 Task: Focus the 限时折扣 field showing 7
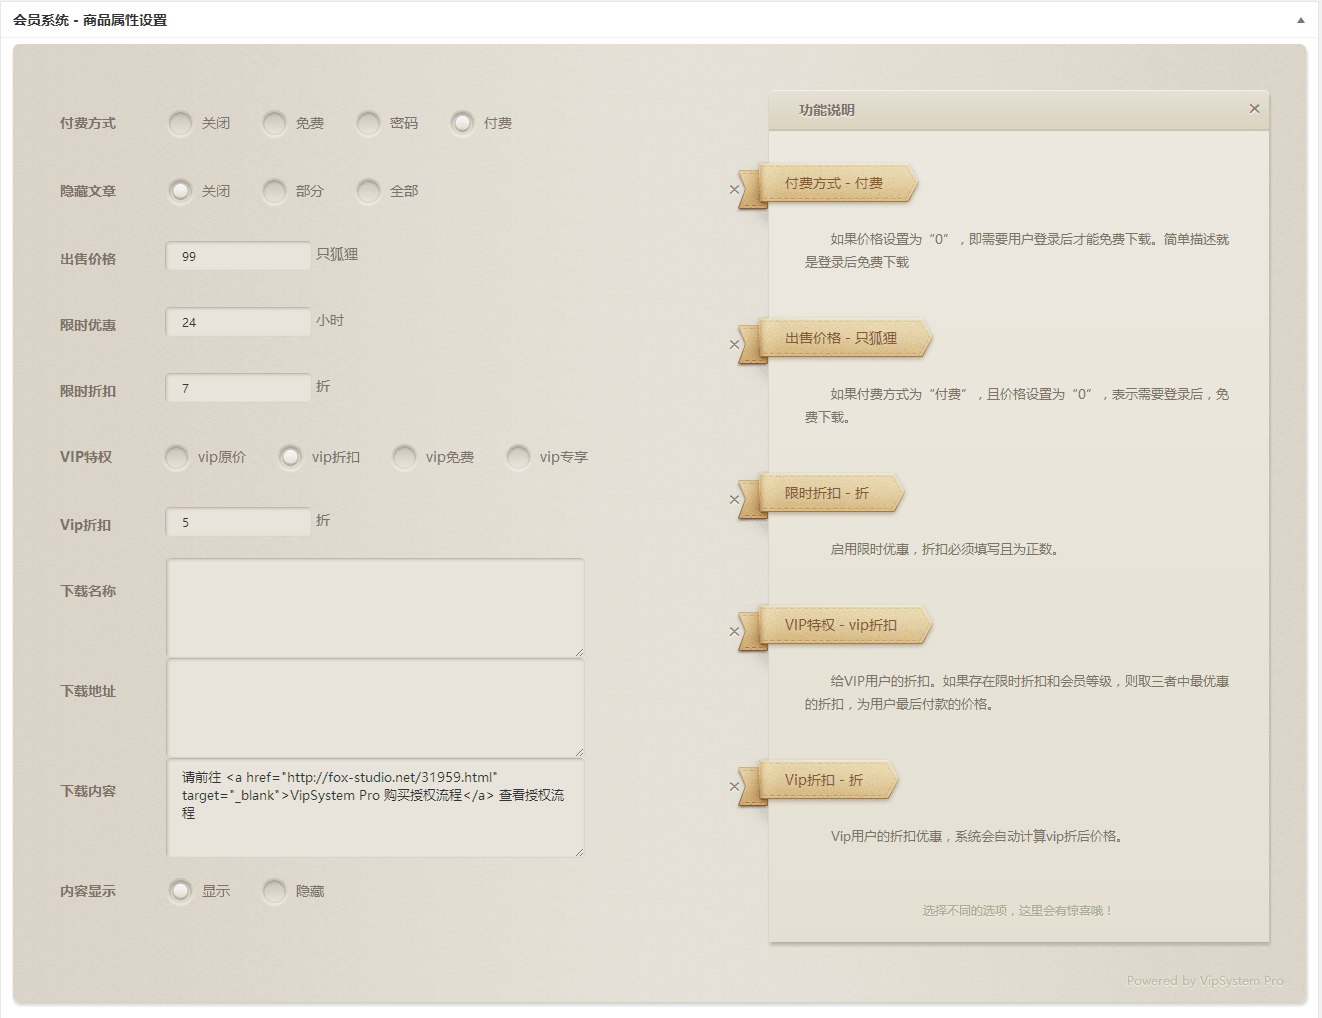tap(238, 388)
